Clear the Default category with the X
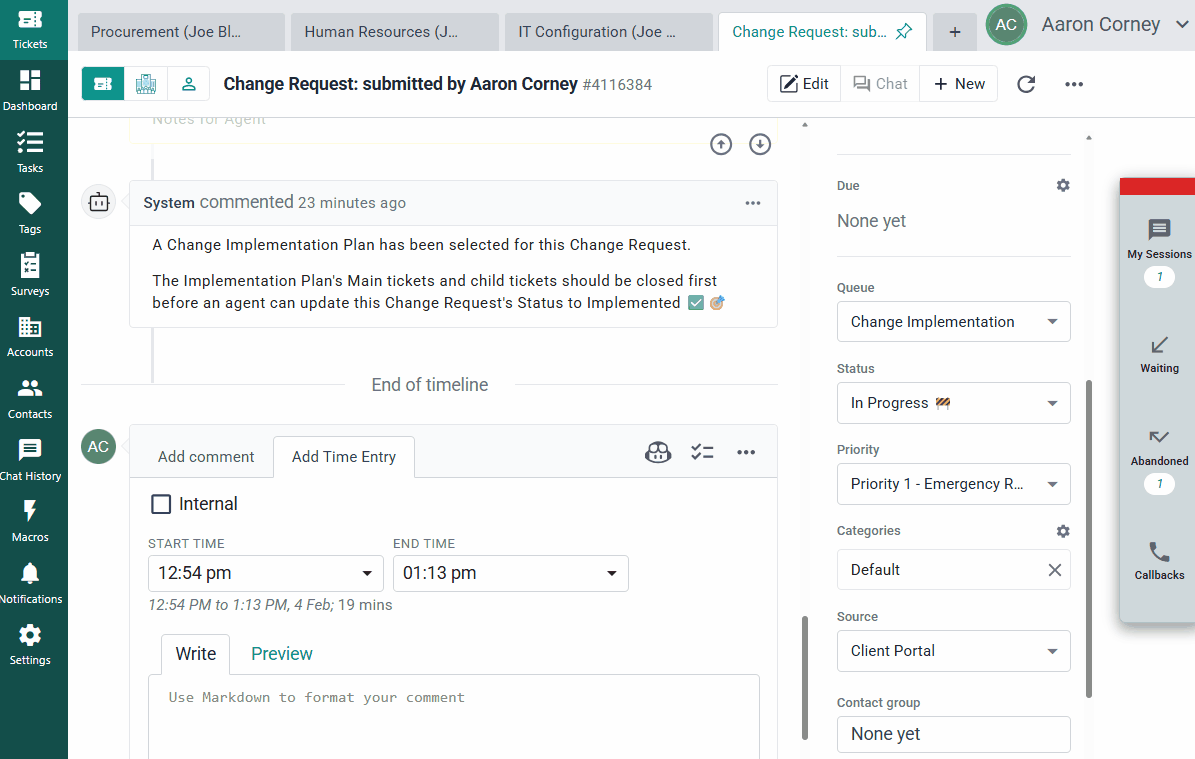 point(1054,570)
